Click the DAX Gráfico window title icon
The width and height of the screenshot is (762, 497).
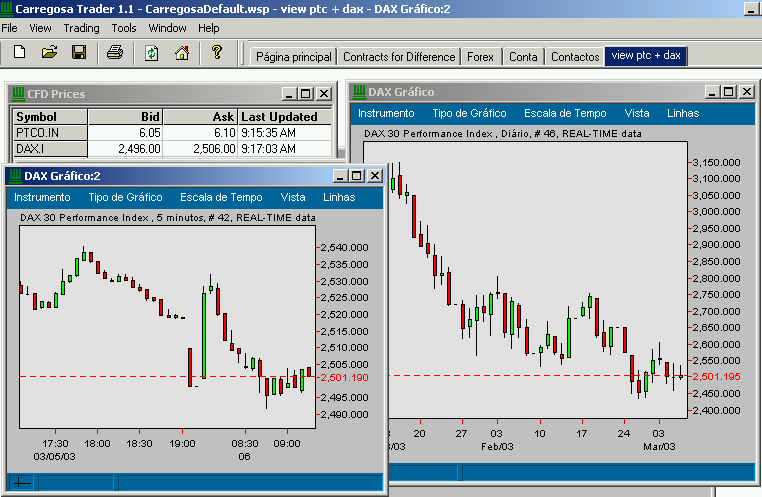[x=359, y=91]
